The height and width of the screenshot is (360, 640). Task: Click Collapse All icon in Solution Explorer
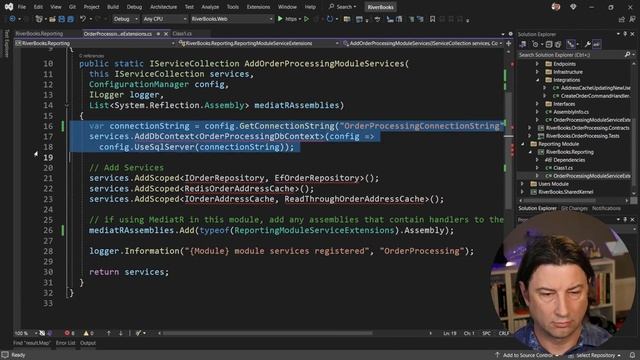coord(549,44)
